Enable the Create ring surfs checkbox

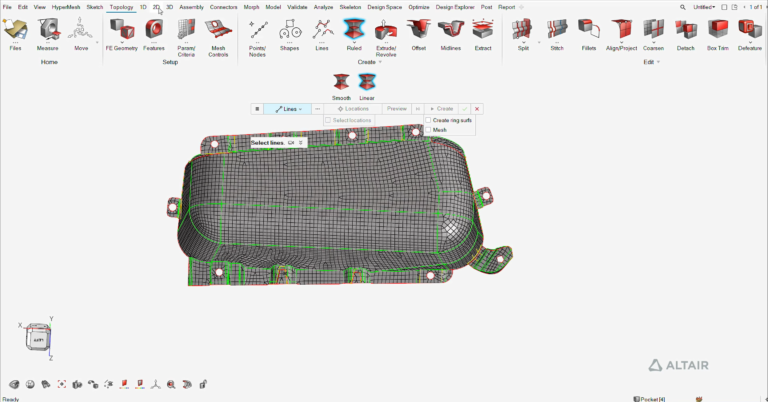(x=428, y=120)
